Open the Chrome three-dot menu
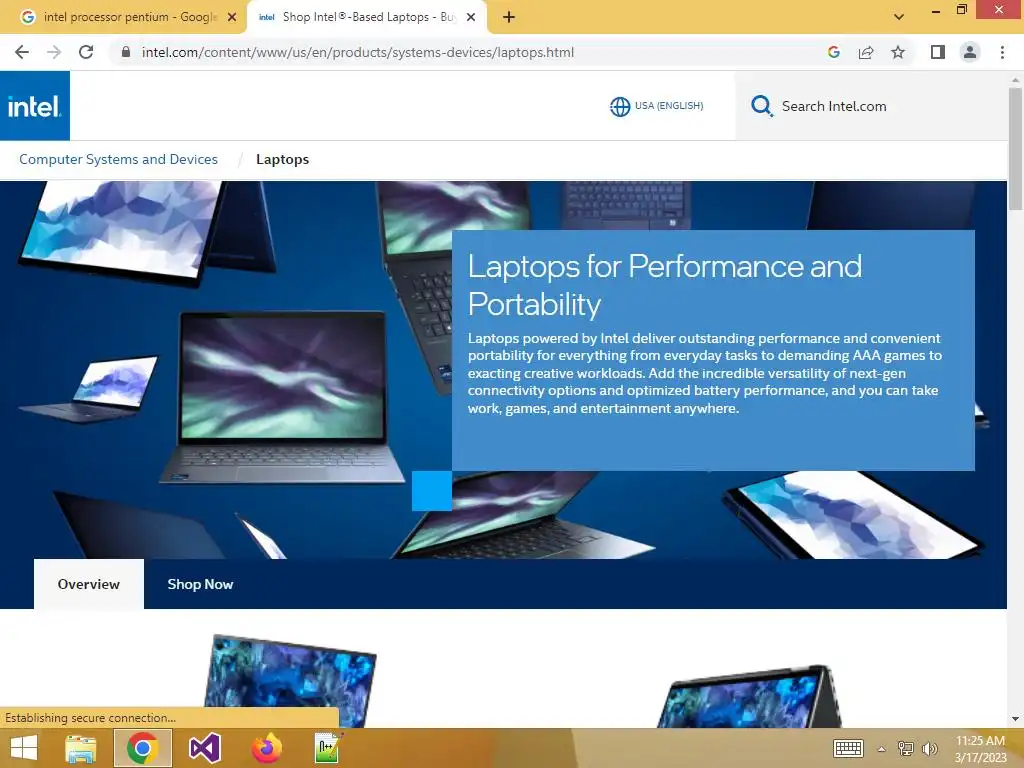The image size is (1024, 768). [x=1002, y=52]
